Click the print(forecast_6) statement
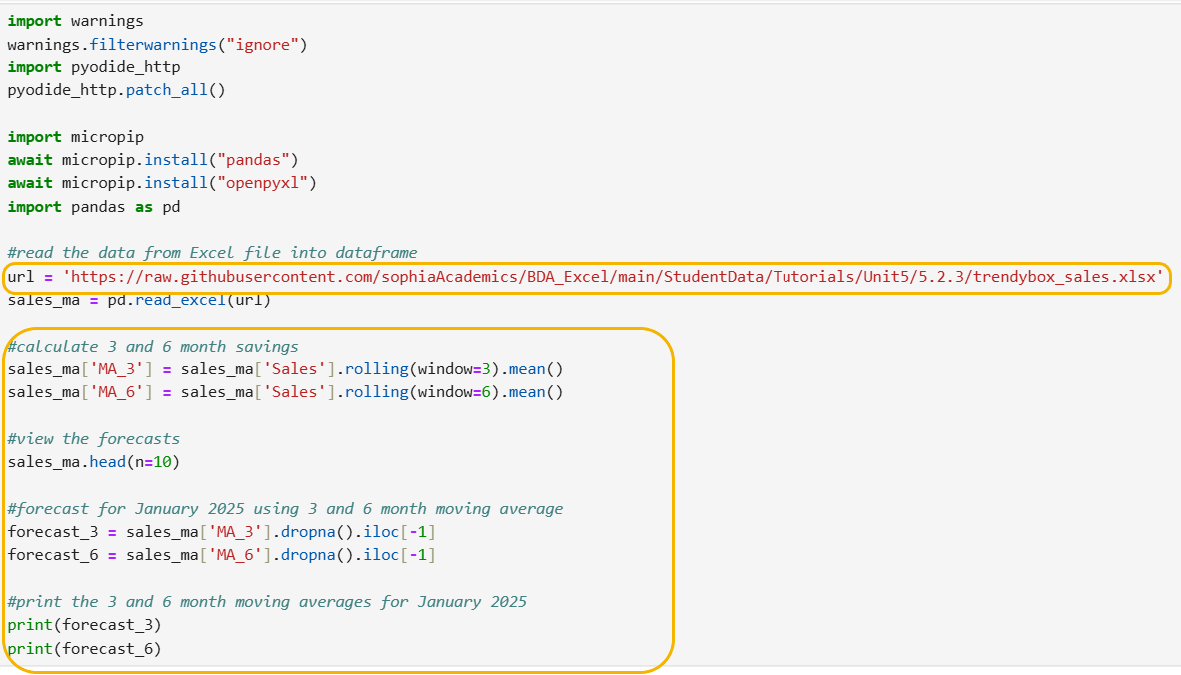 84,649
